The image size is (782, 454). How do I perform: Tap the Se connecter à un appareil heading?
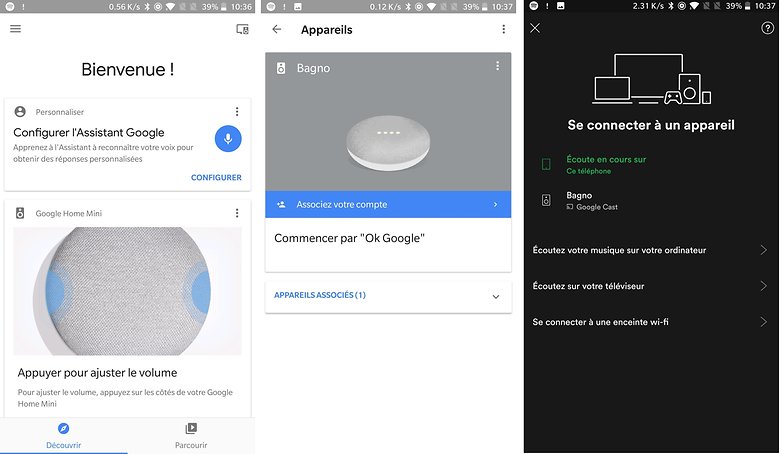tap(651, 125)
